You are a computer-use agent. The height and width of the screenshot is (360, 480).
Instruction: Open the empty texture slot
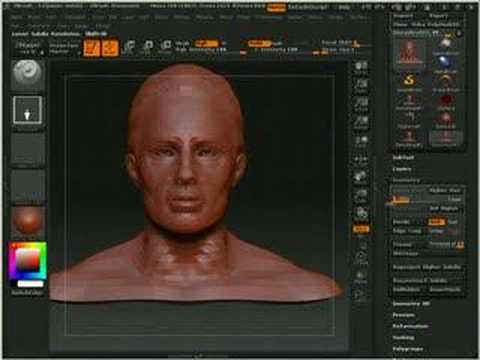[x=27, y=185]
